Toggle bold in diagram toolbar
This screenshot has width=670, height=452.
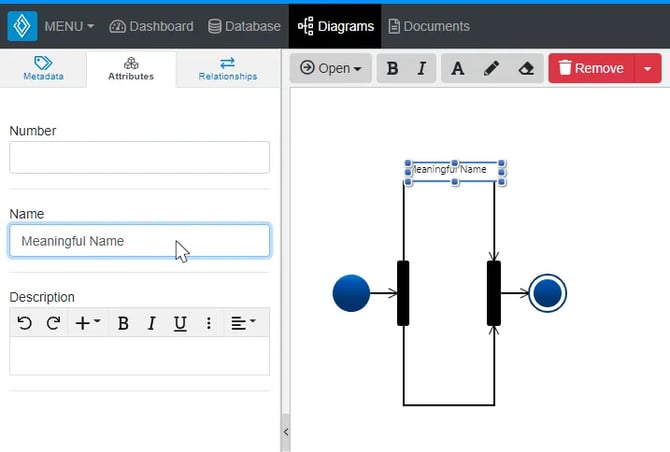(x=392, y=68)
